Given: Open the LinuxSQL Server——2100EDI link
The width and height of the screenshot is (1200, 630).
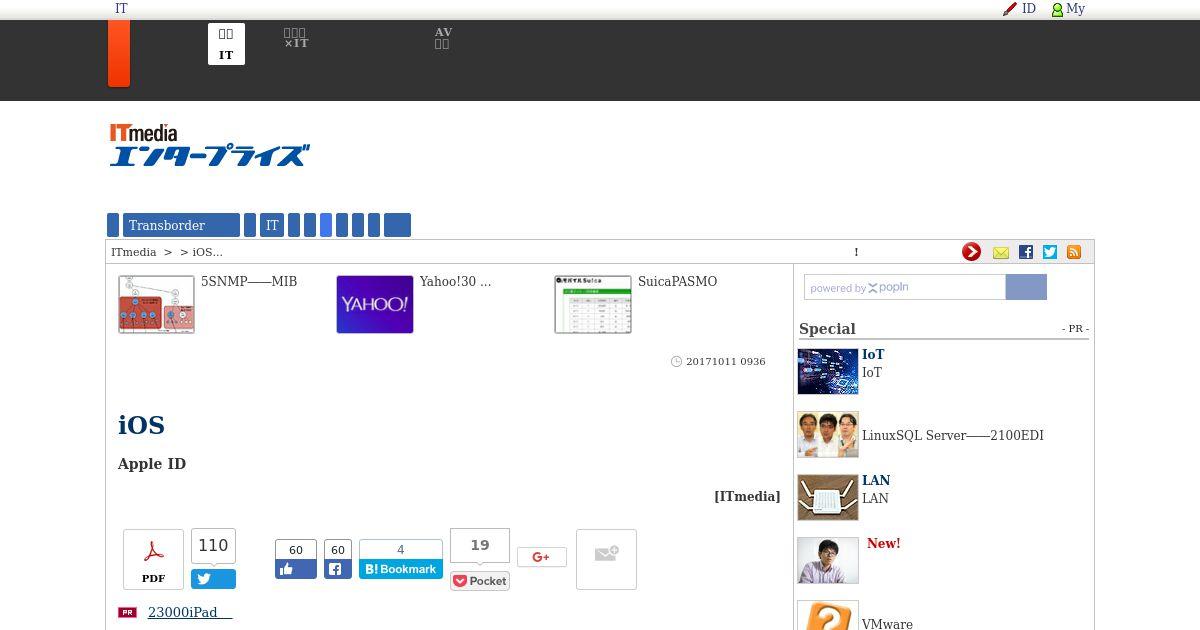Looking at the screenshot, I should (x=953, y=436).
